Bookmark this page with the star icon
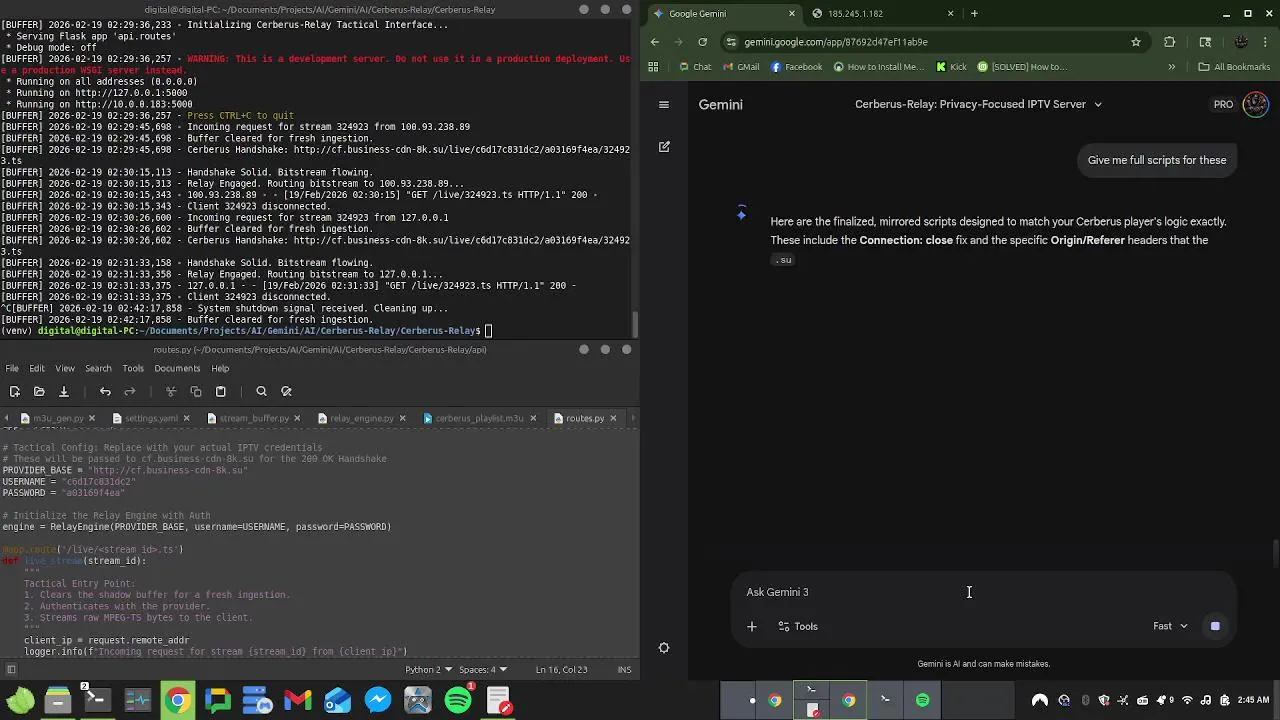1280x720 pixels. [1136, 42]
